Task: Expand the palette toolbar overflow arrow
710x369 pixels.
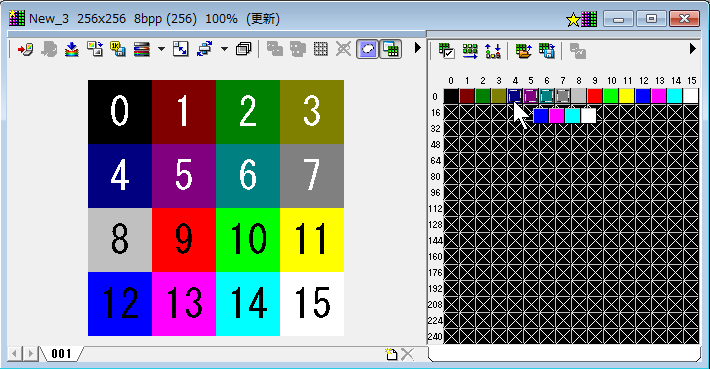Action: 692,48
